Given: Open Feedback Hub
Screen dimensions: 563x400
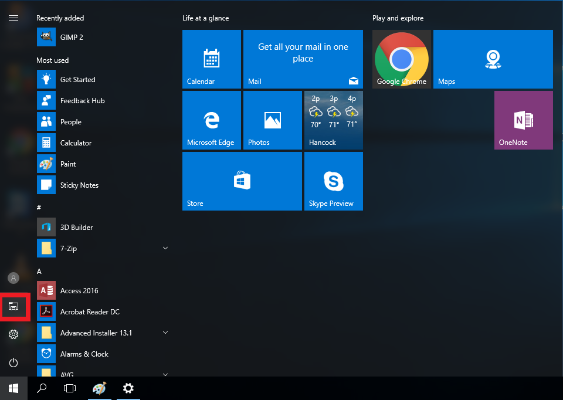Looking at the screenshot, I should (103, 101).
